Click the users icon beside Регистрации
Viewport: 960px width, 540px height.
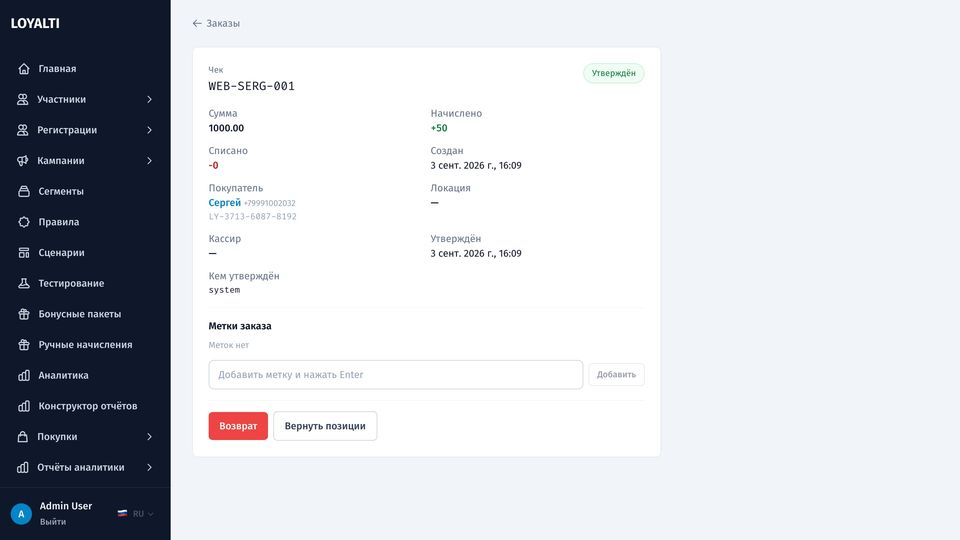coord(23,130)
